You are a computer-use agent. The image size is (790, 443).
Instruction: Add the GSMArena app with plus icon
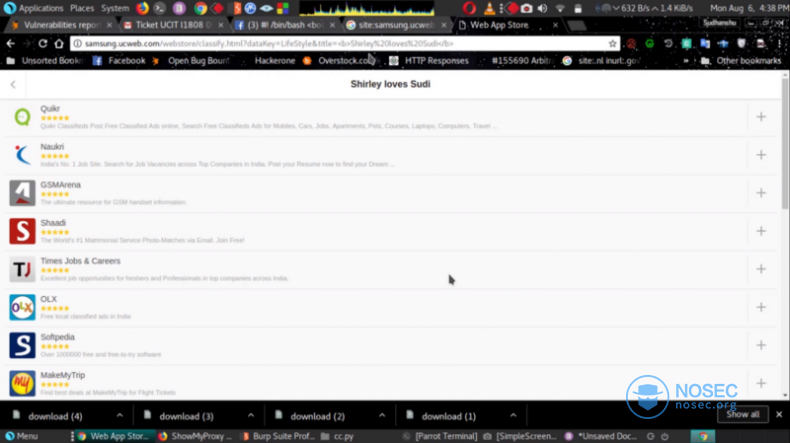[761, 193]
